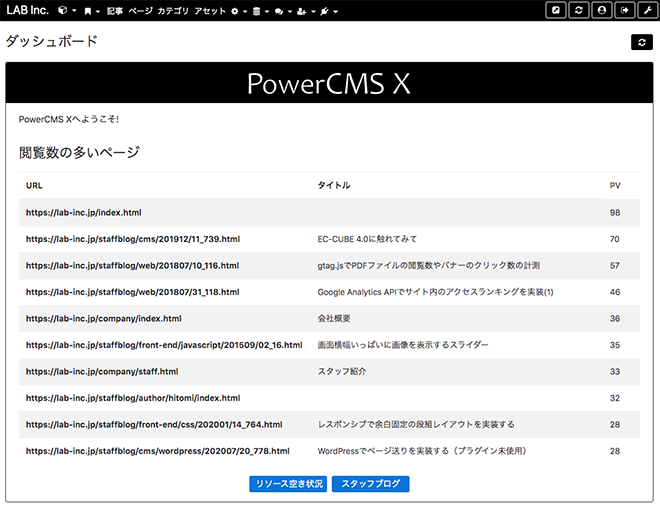Open the cube workspace dropdown menu

(x=67, y=11)
